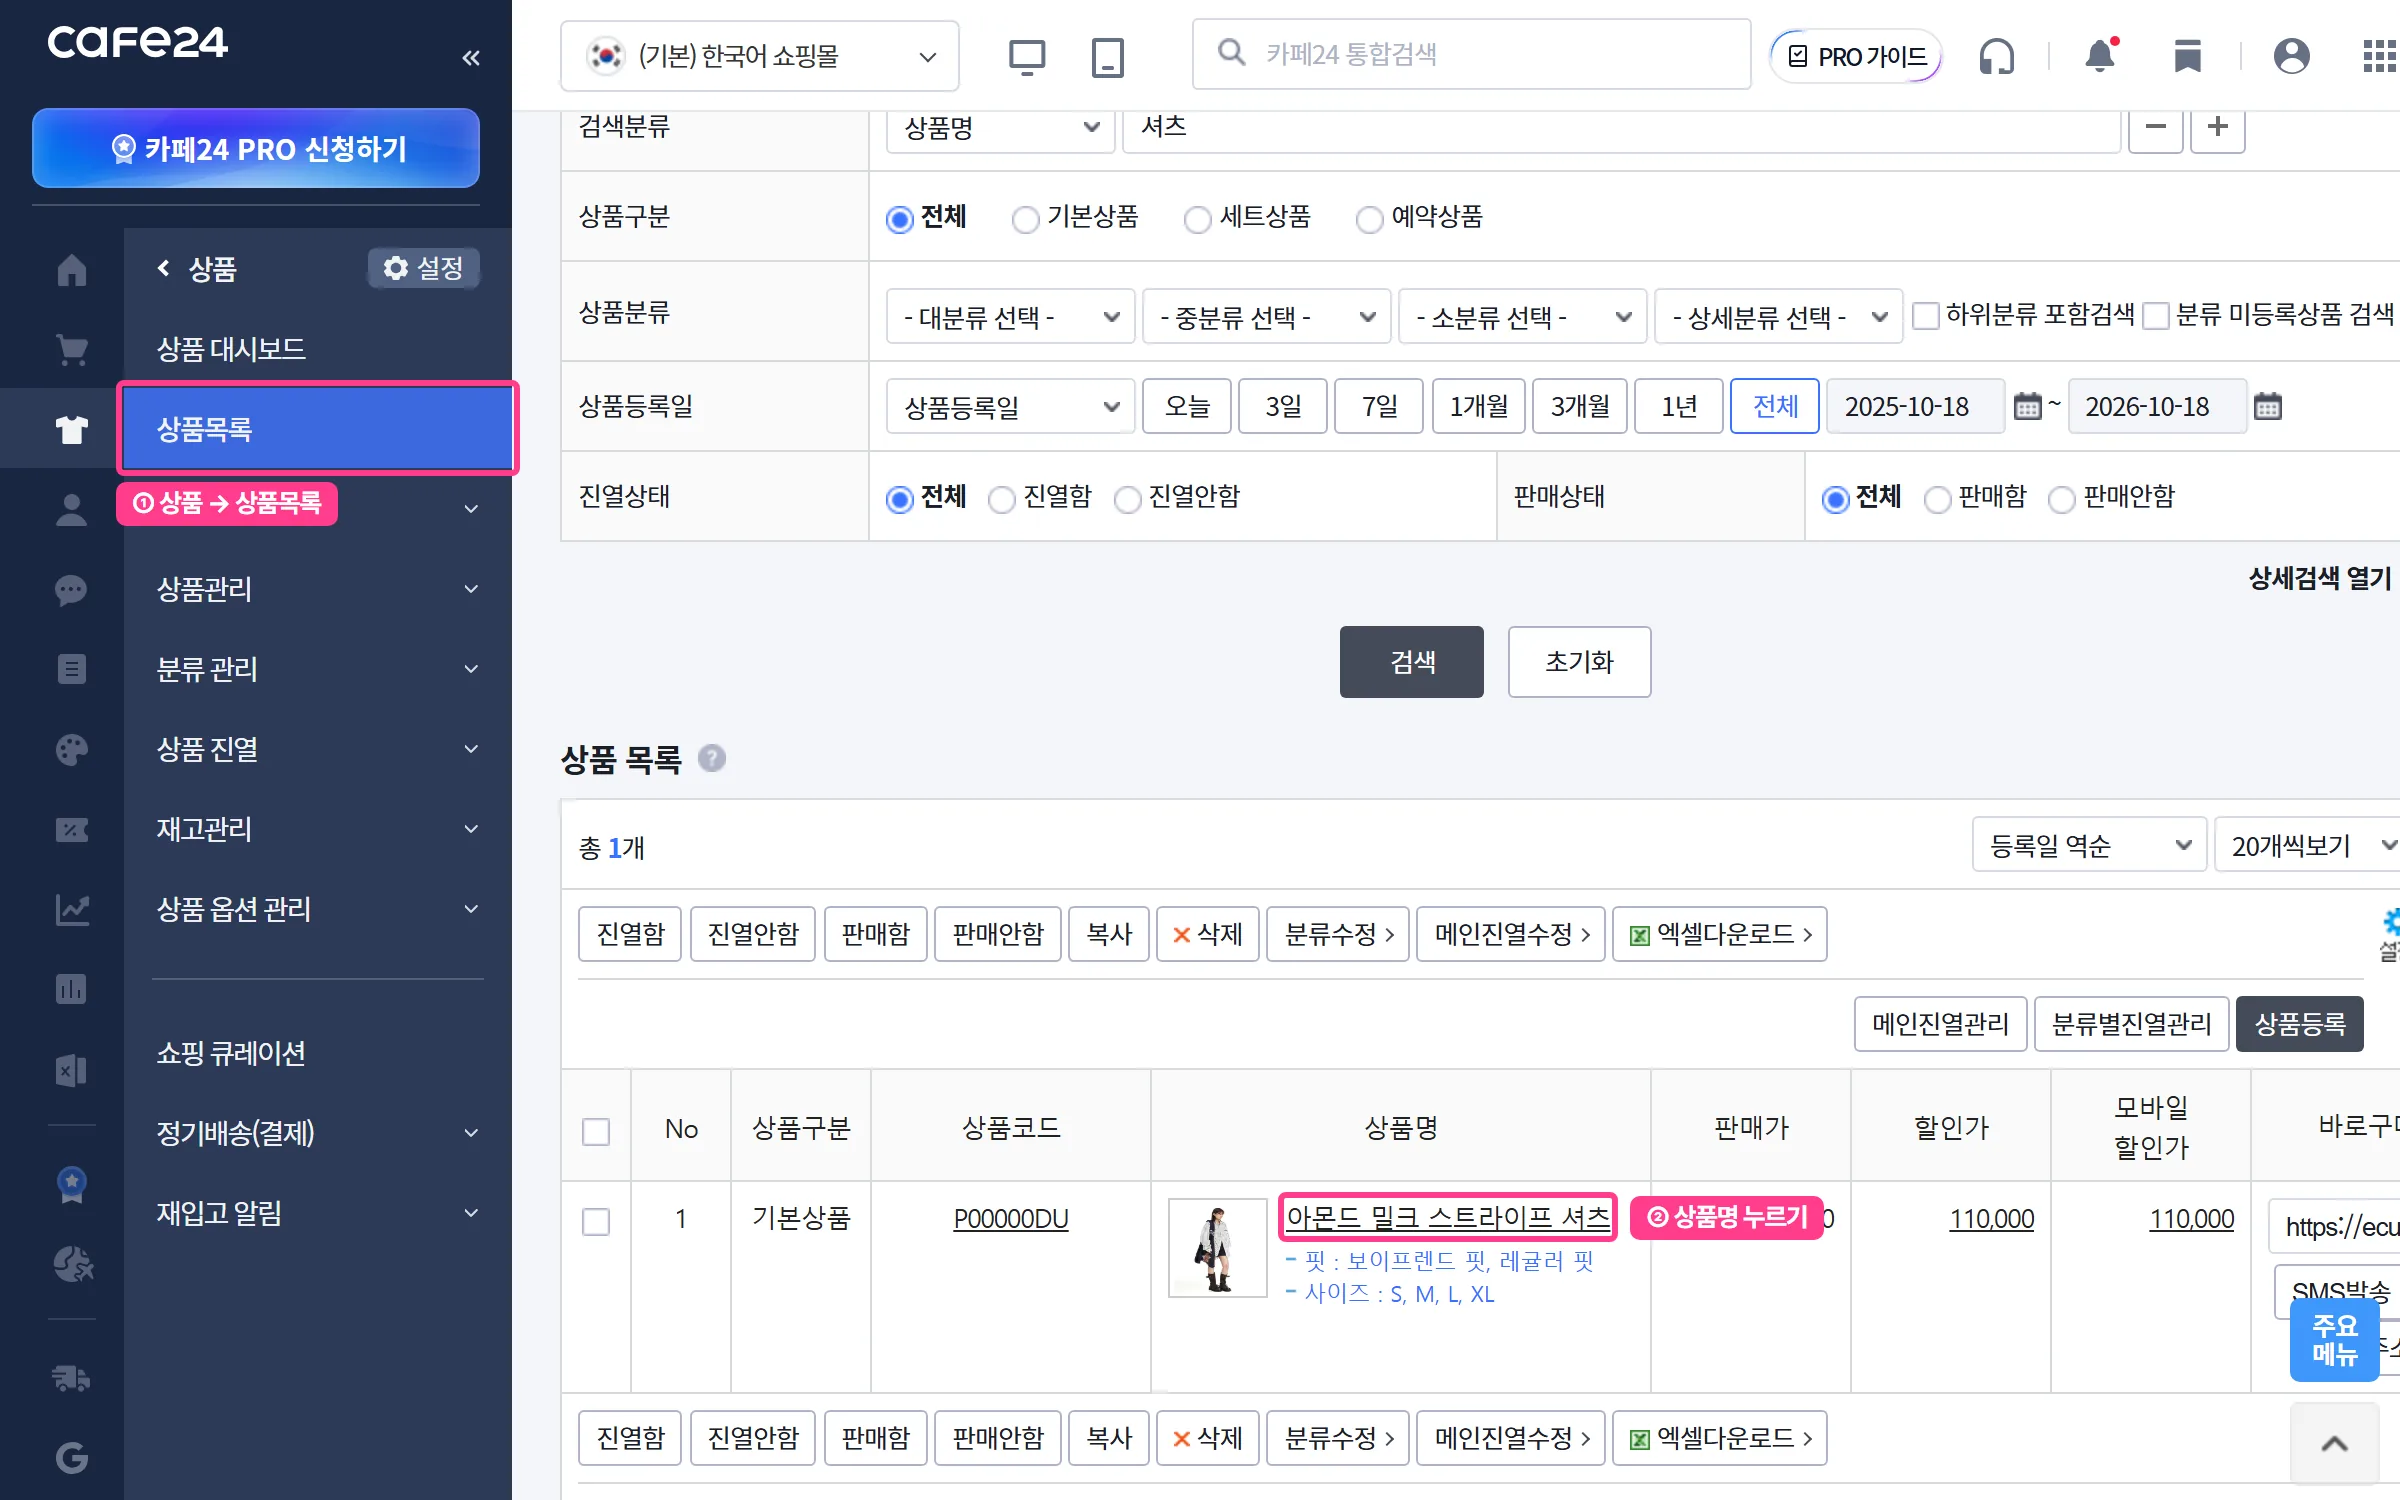Select the 진열안함 display status radio
This screenshot has height=1500, width=2400.
click(1127, 499)
